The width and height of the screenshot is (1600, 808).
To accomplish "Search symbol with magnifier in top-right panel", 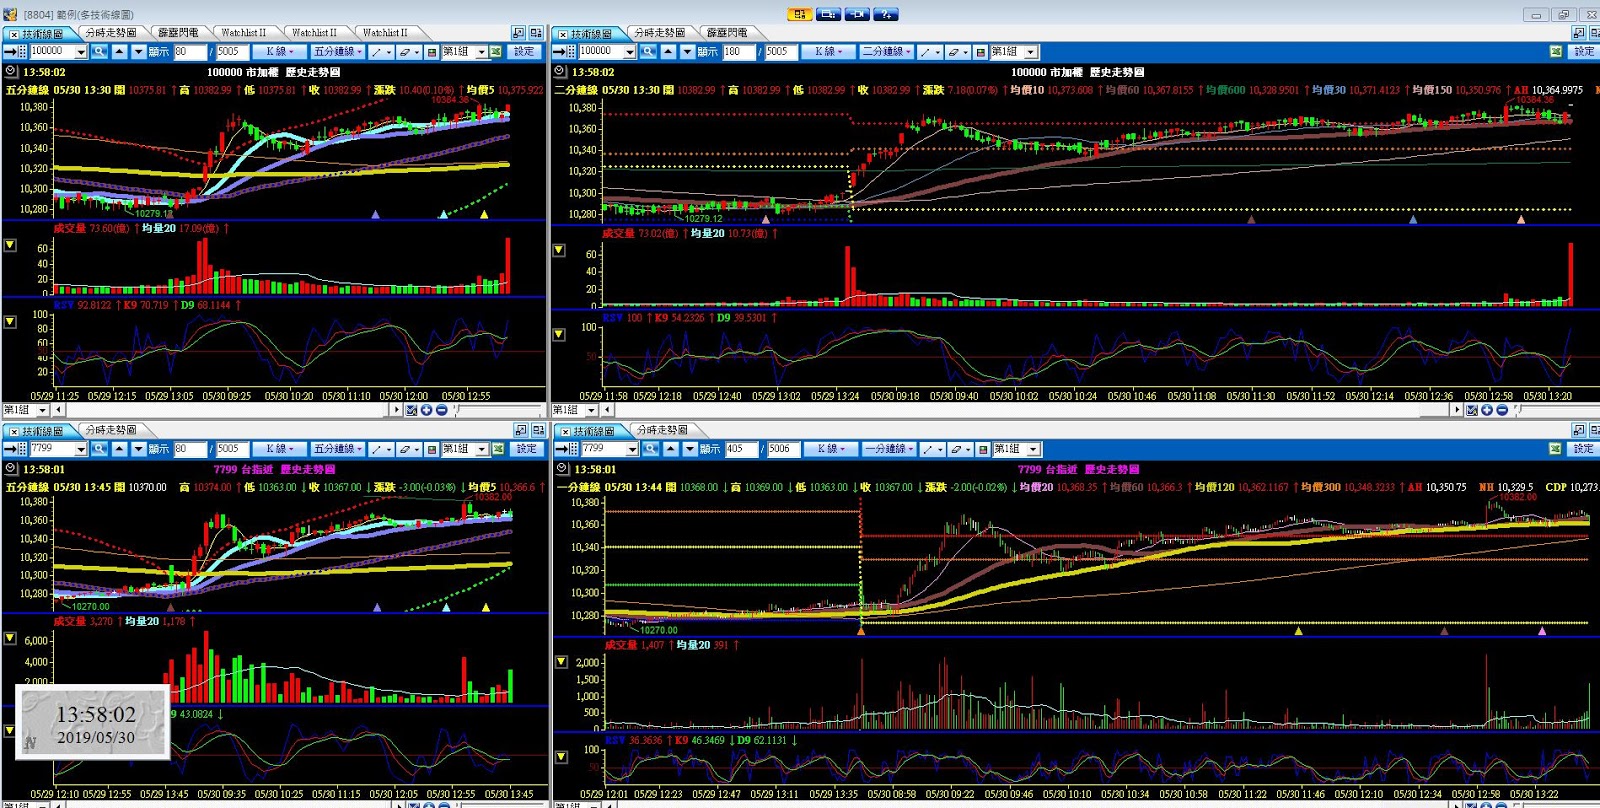I will click(648, 51).
